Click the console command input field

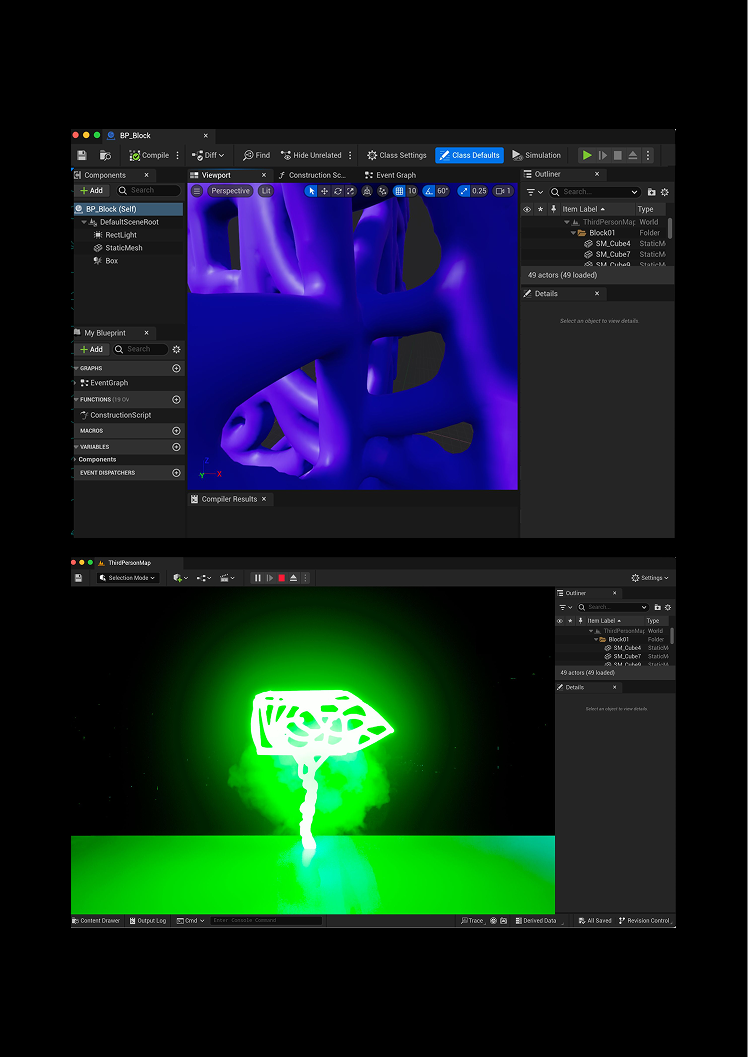point(266,920)
